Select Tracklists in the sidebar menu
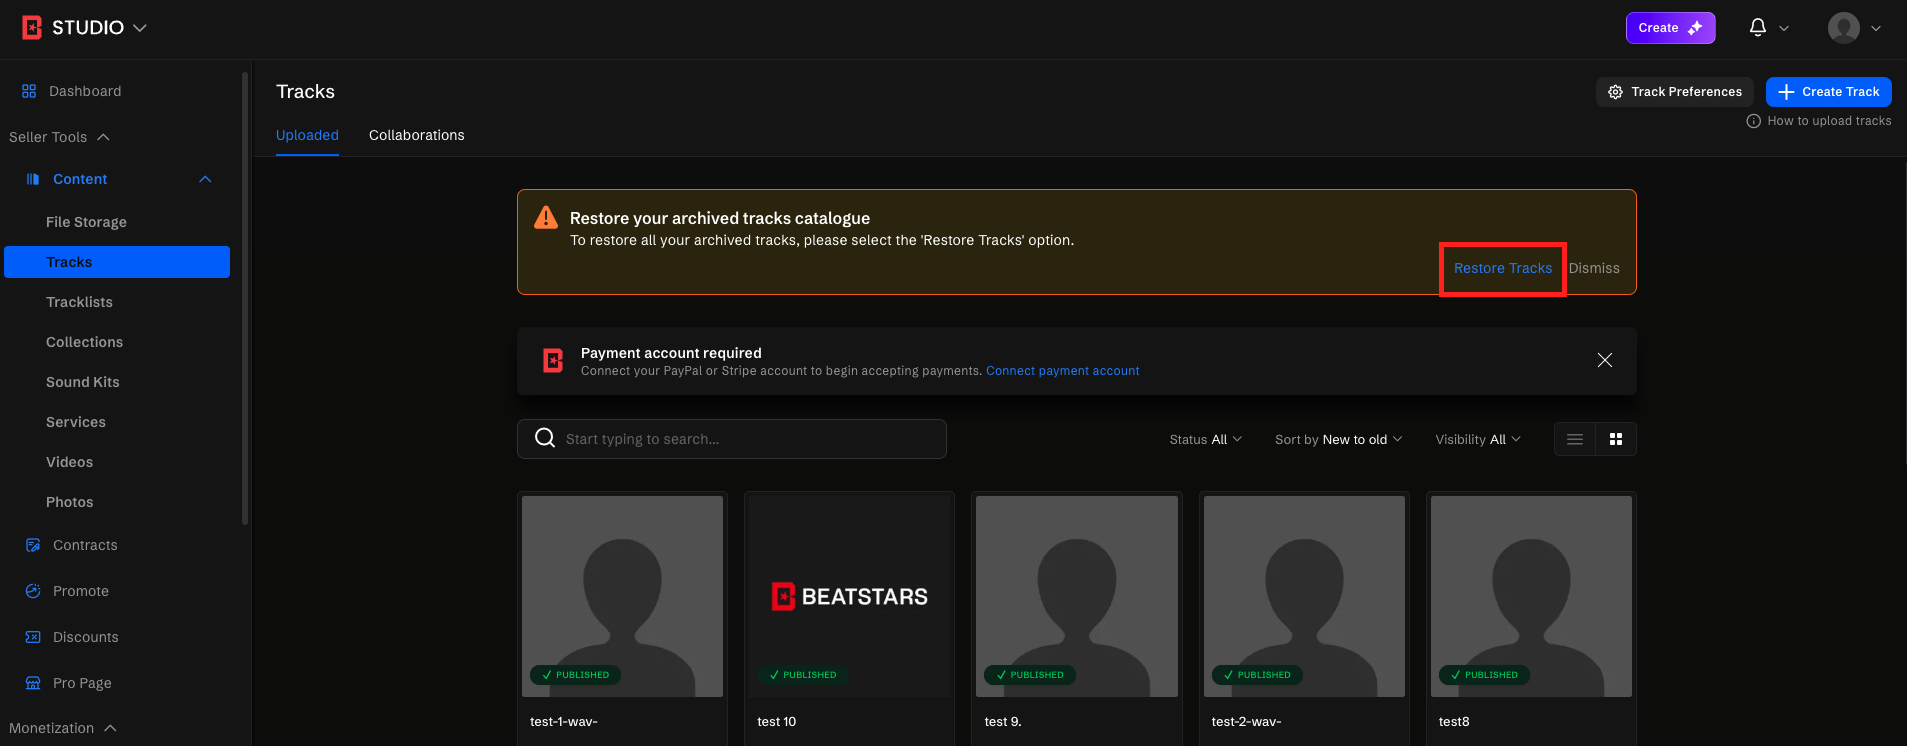 [79, 302]
